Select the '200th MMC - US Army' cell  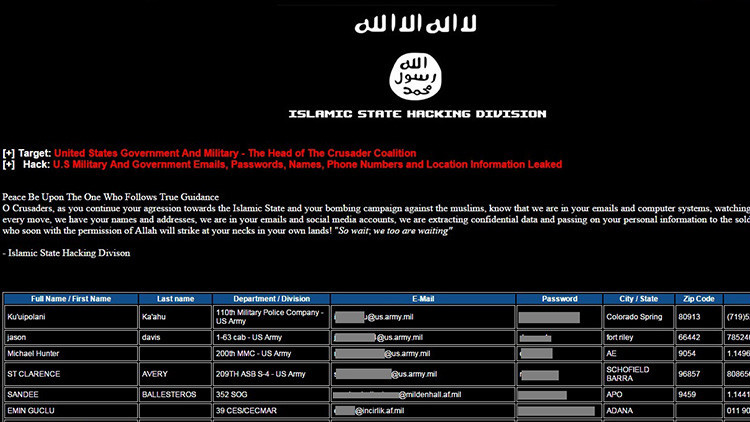coord(271,354)
